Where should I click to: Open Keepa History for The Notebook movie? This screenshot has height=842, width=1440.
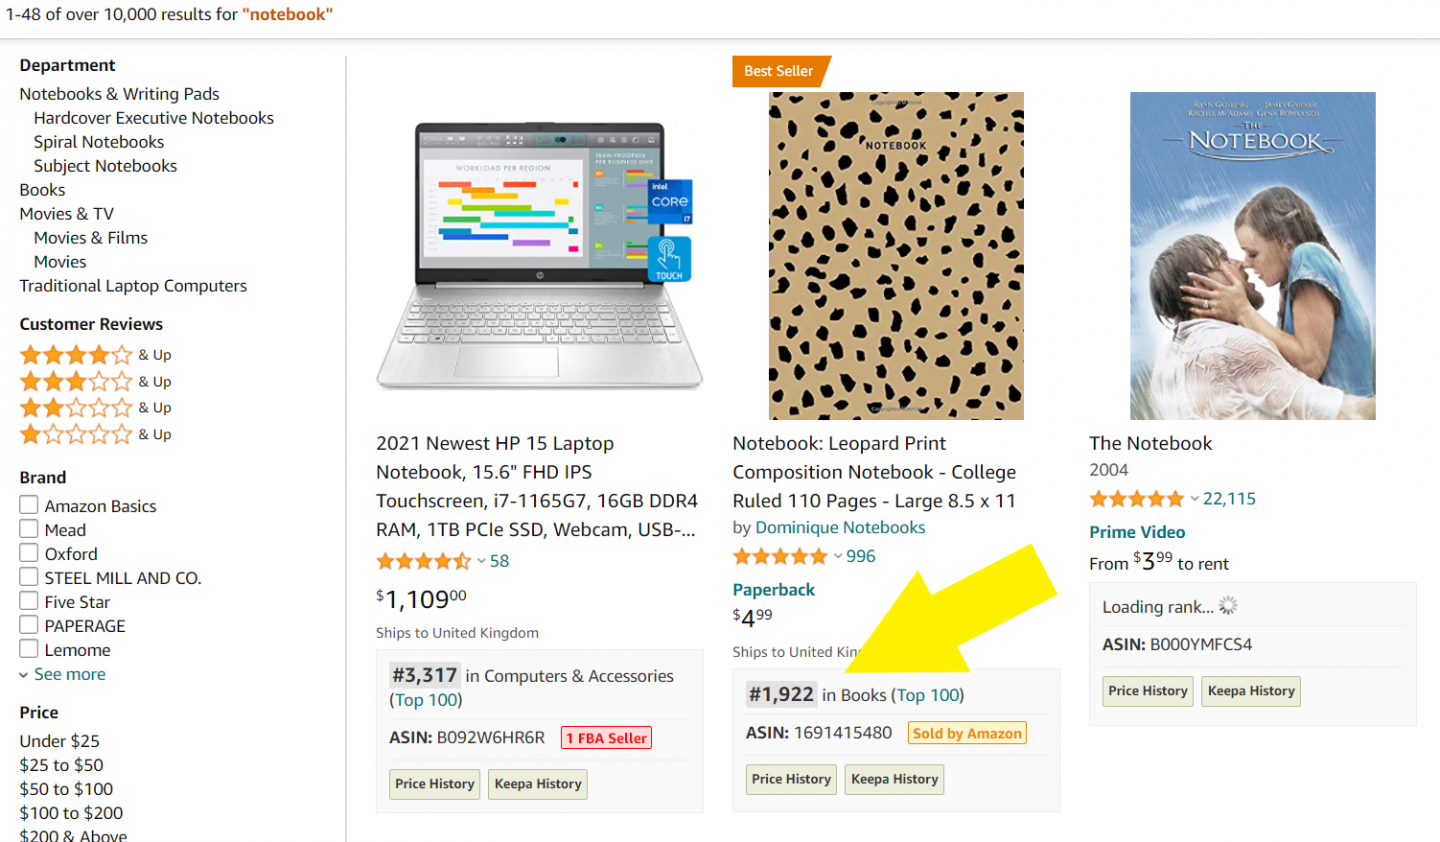[1251, 691]
